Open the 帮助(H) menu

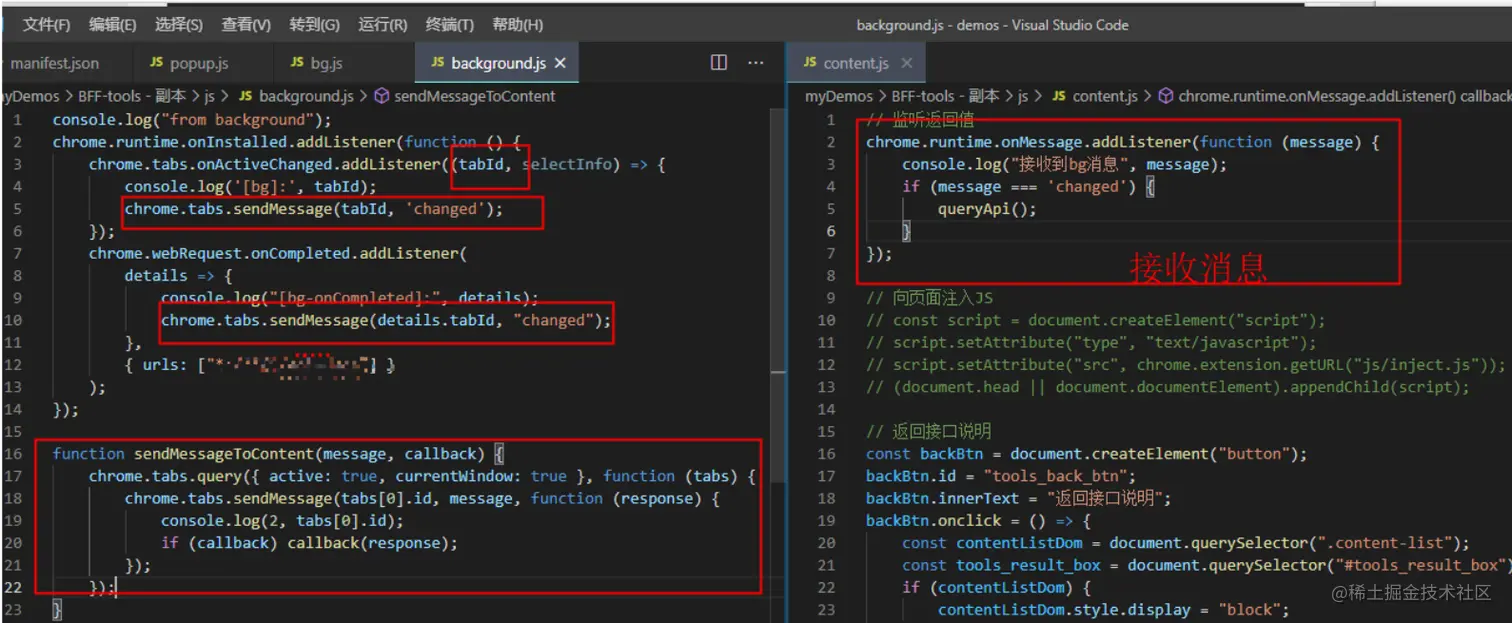(x=518, y=25)
